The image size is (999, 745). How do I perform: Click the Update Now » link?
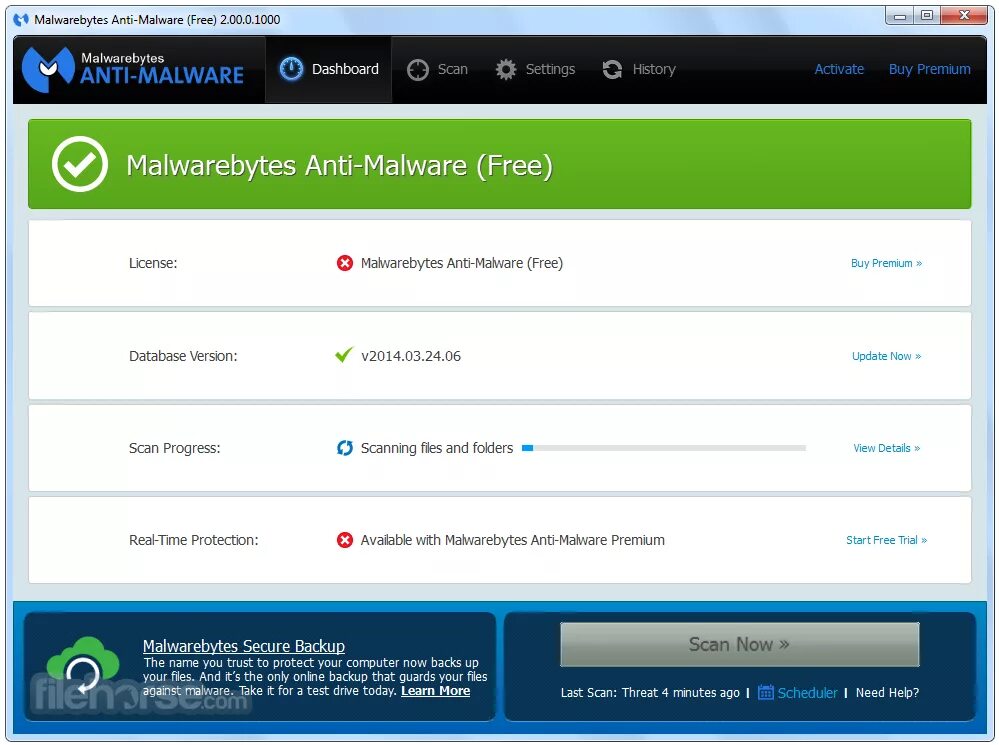[x=886, y=356]
